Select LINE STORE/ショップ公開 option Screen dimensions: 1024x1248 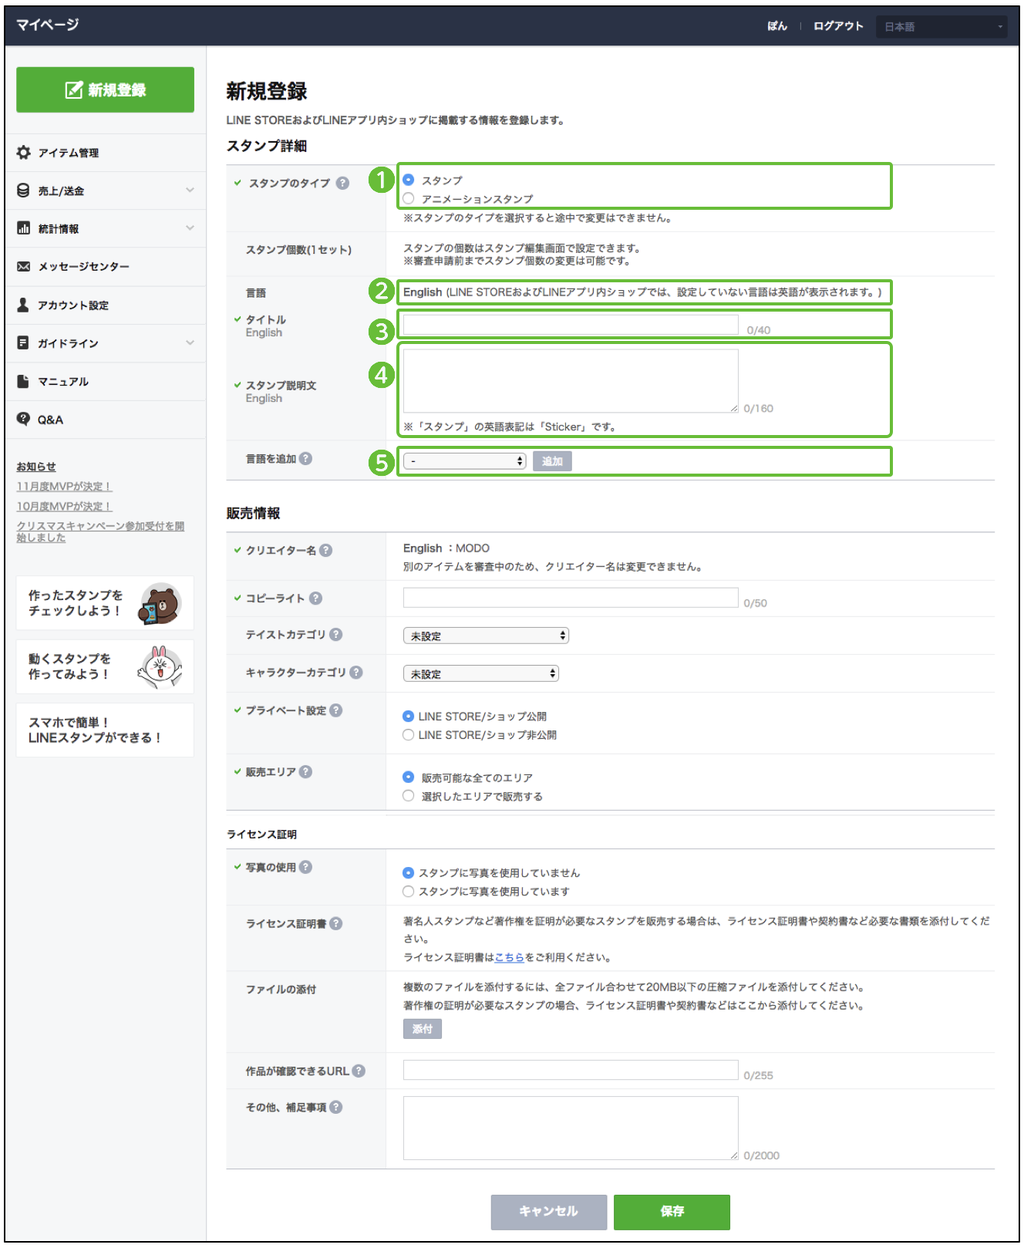[408, 716]
